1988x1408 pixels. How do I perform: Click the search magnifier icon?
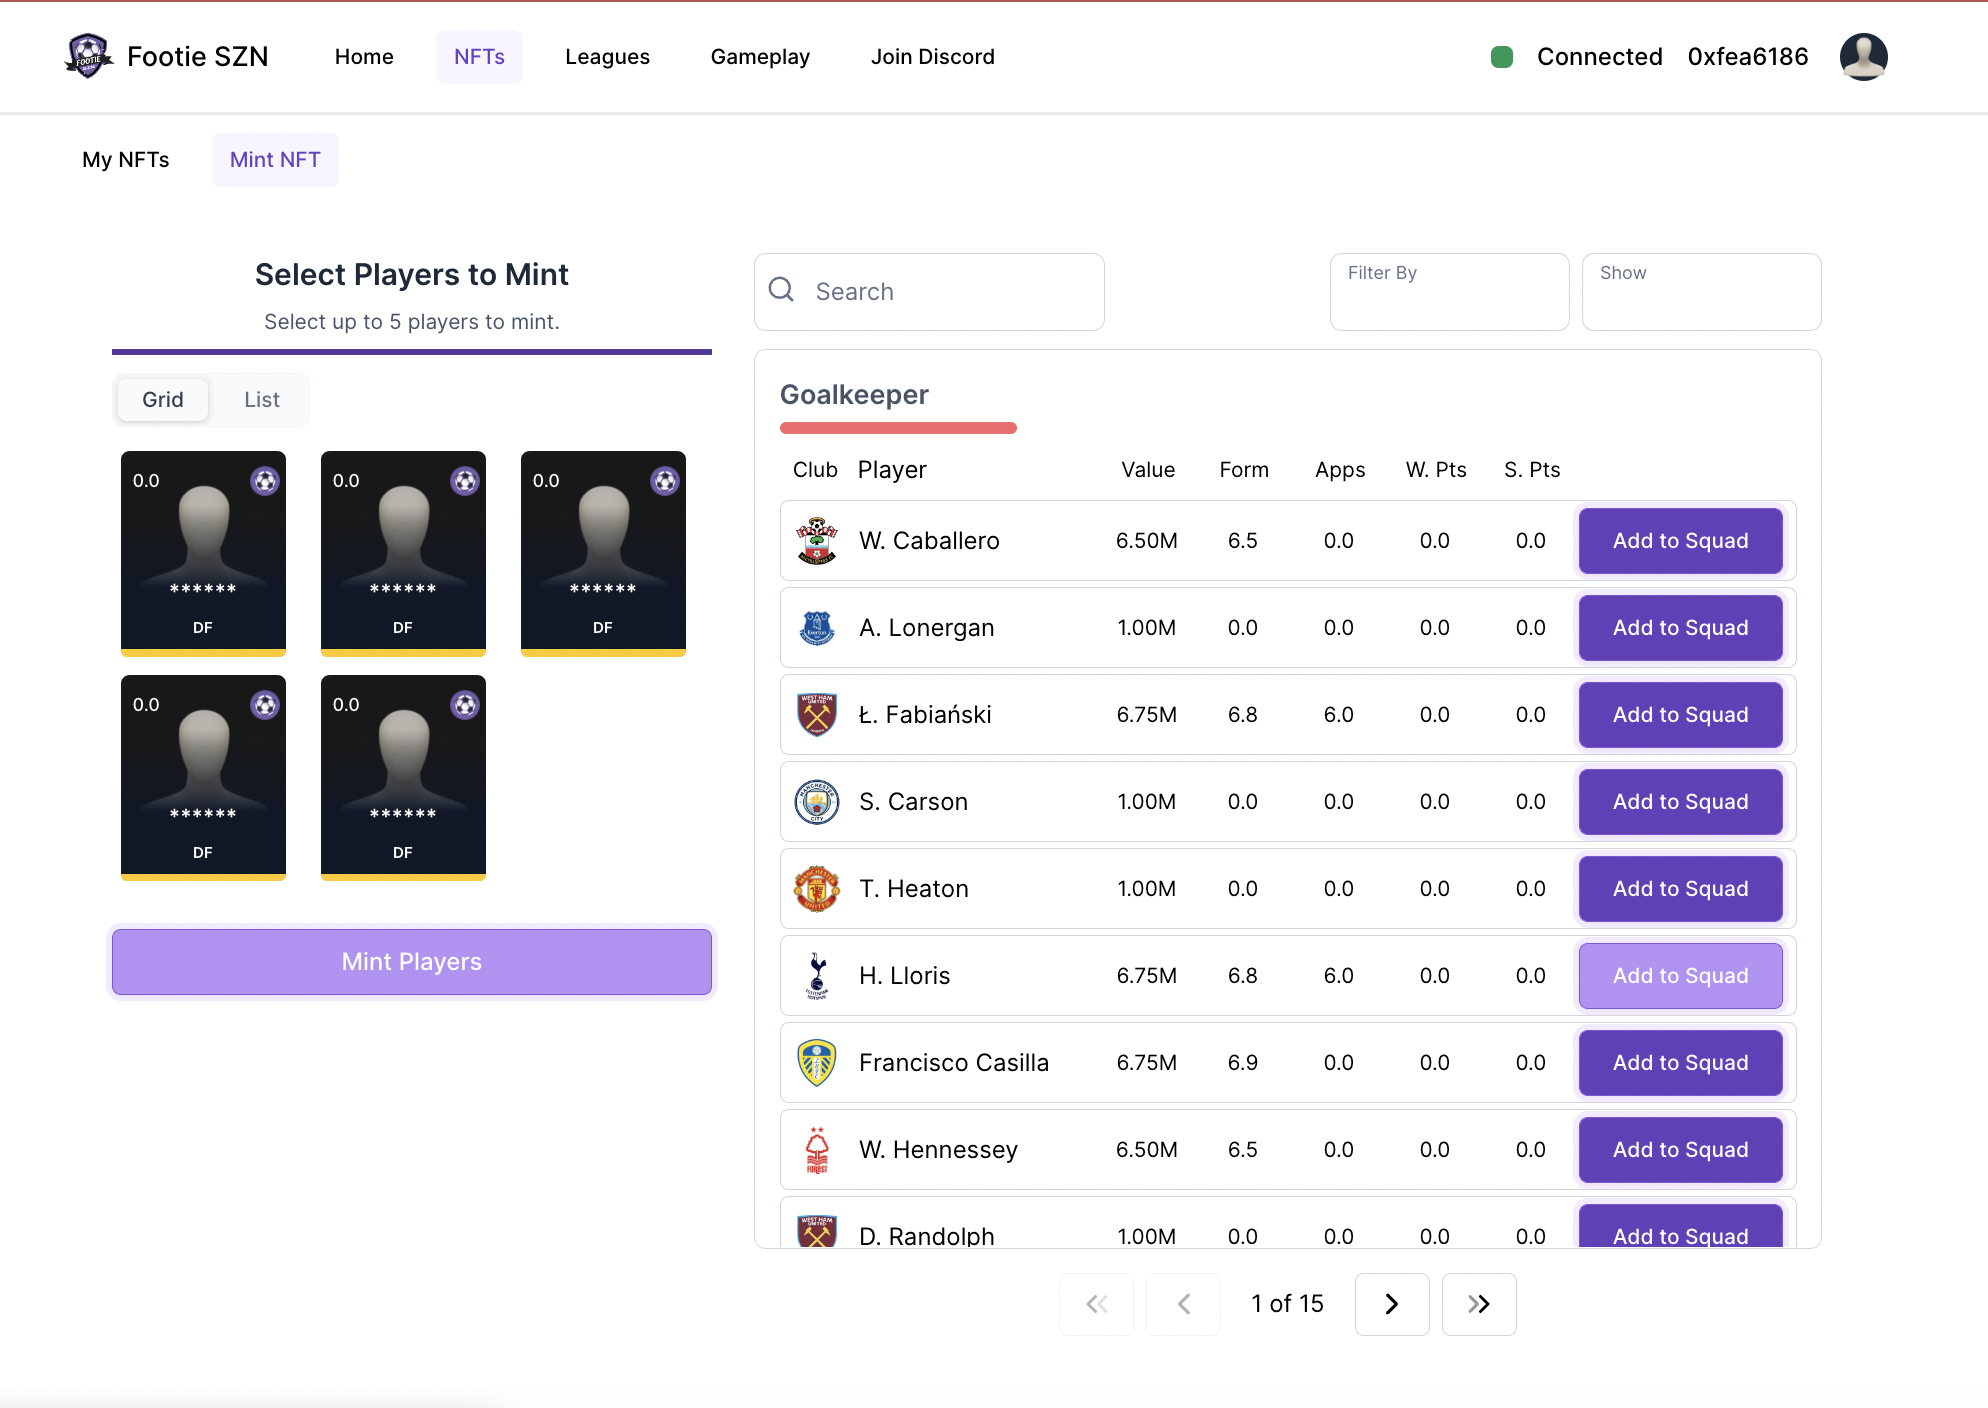point(781,290)
